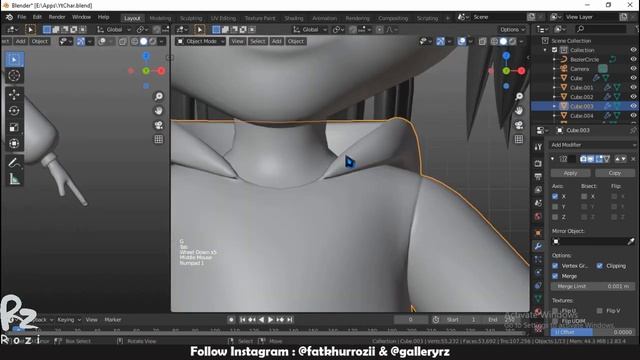
Task: Jump to timeline end frame
Action: (289, 320)
